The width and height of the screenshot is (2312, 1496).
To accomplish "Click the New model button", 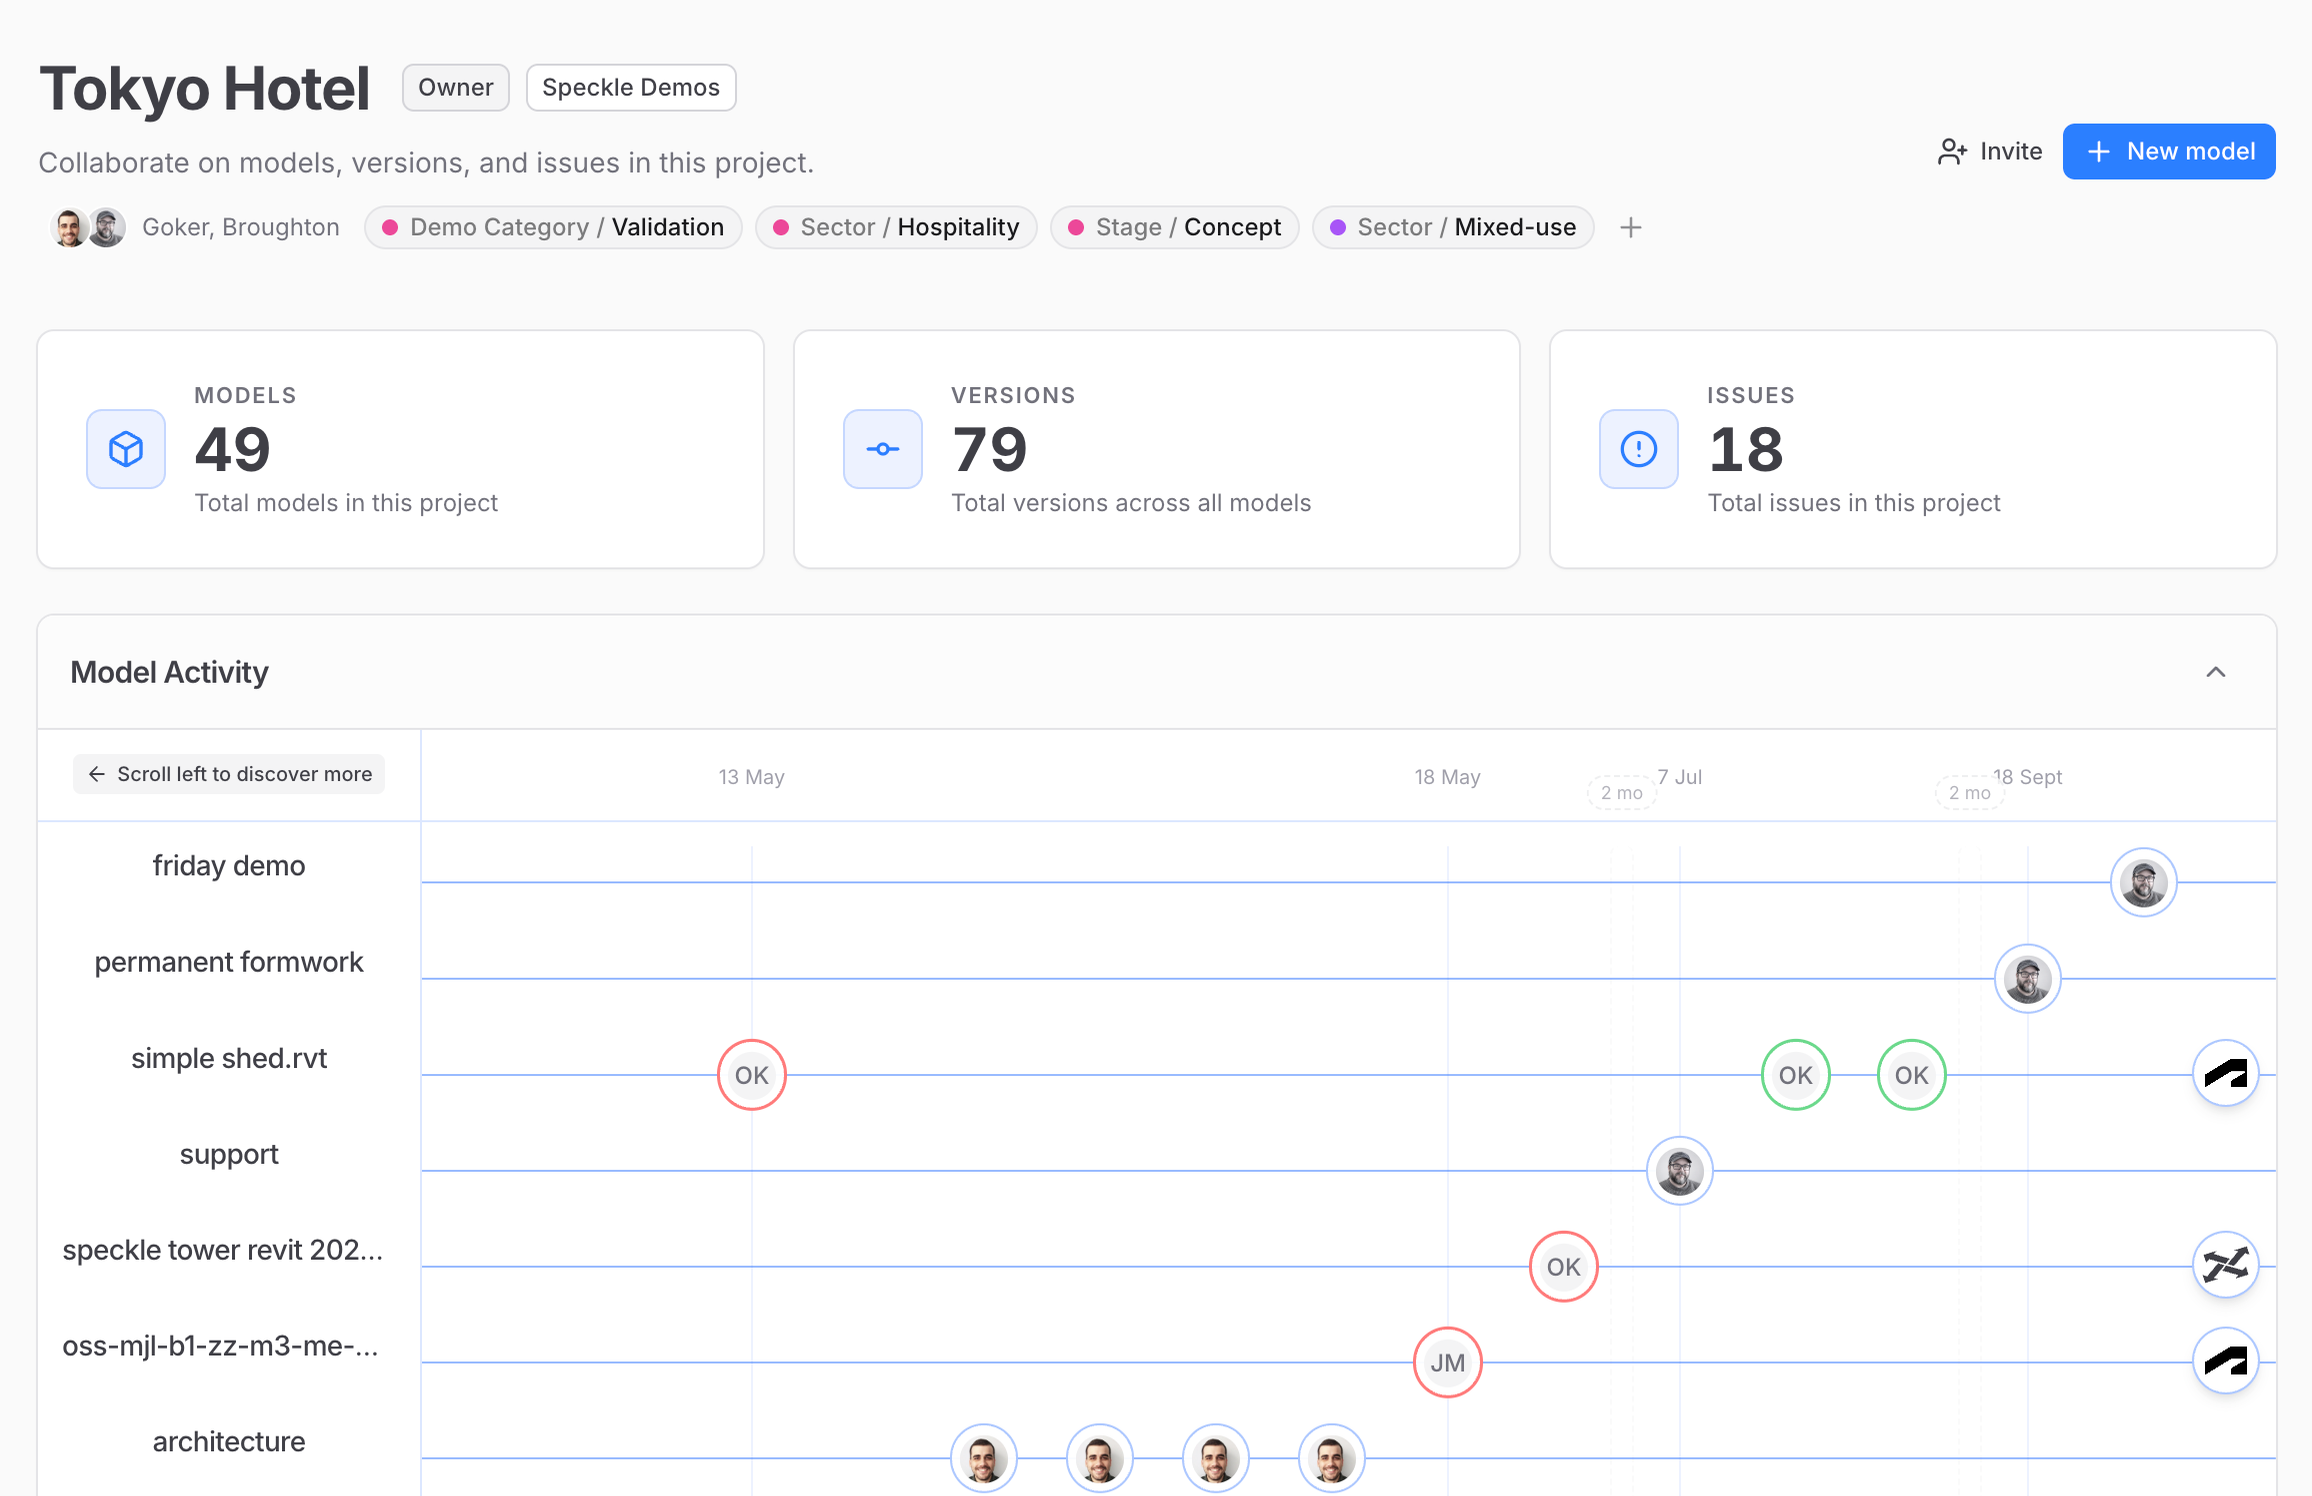I will (2168, 152).
